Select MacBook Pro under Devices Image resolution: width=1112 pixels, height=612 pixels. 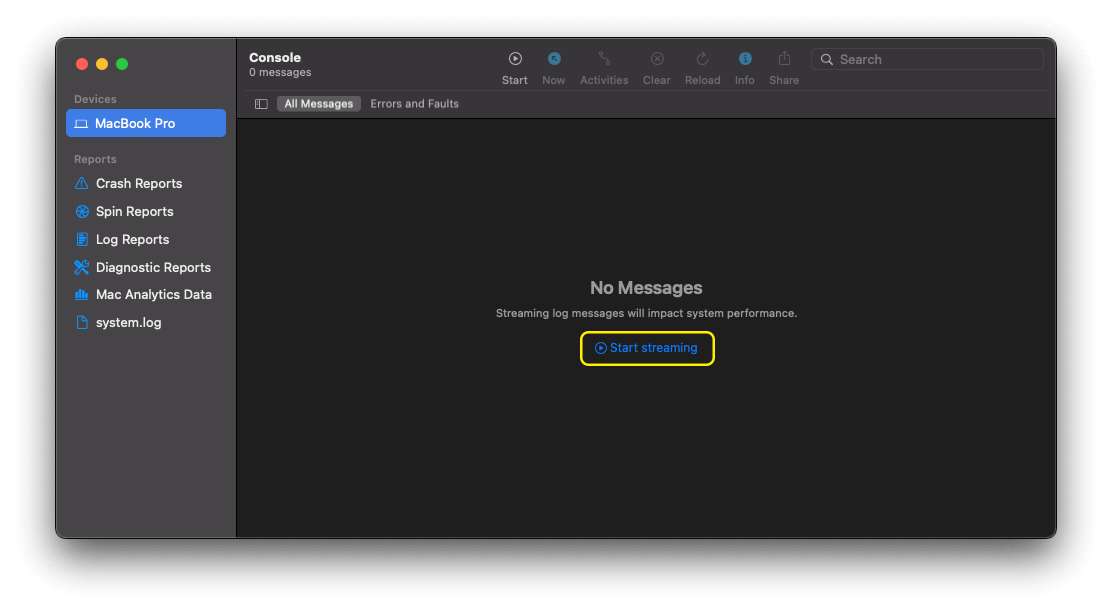[146, 124]
